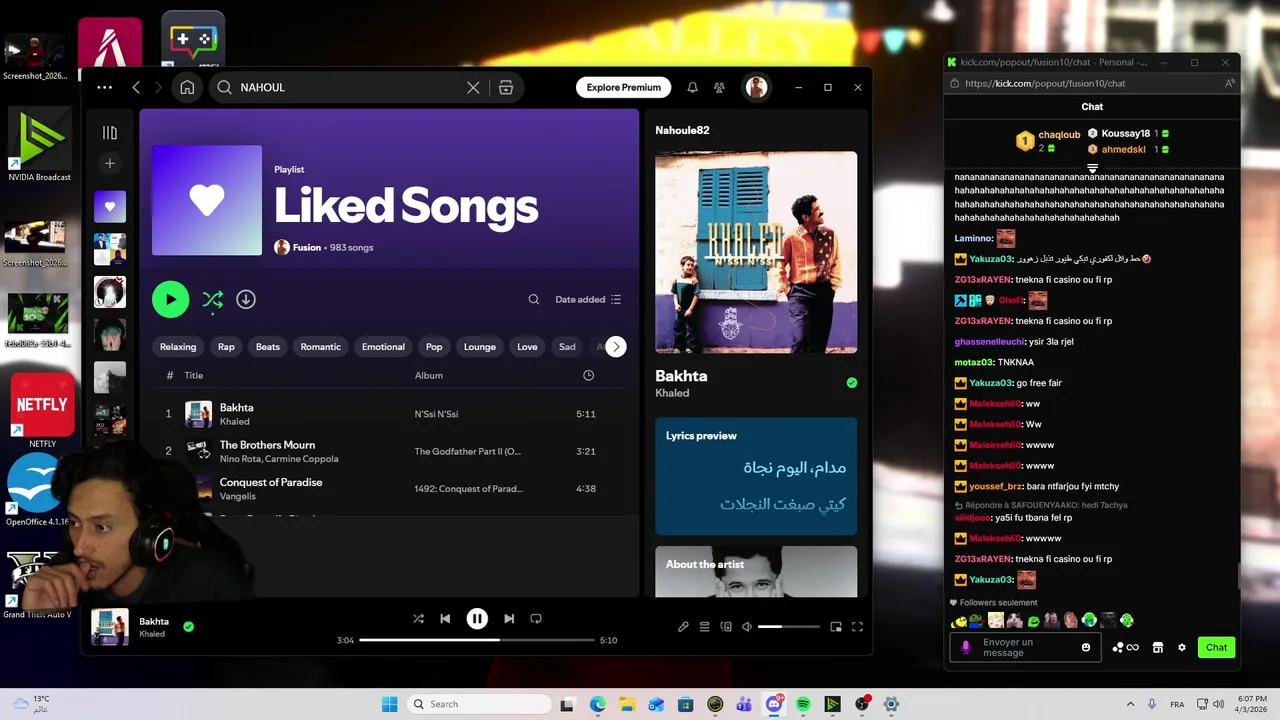Filter Liked Songs by Relaxing

[x=178, y=347]
